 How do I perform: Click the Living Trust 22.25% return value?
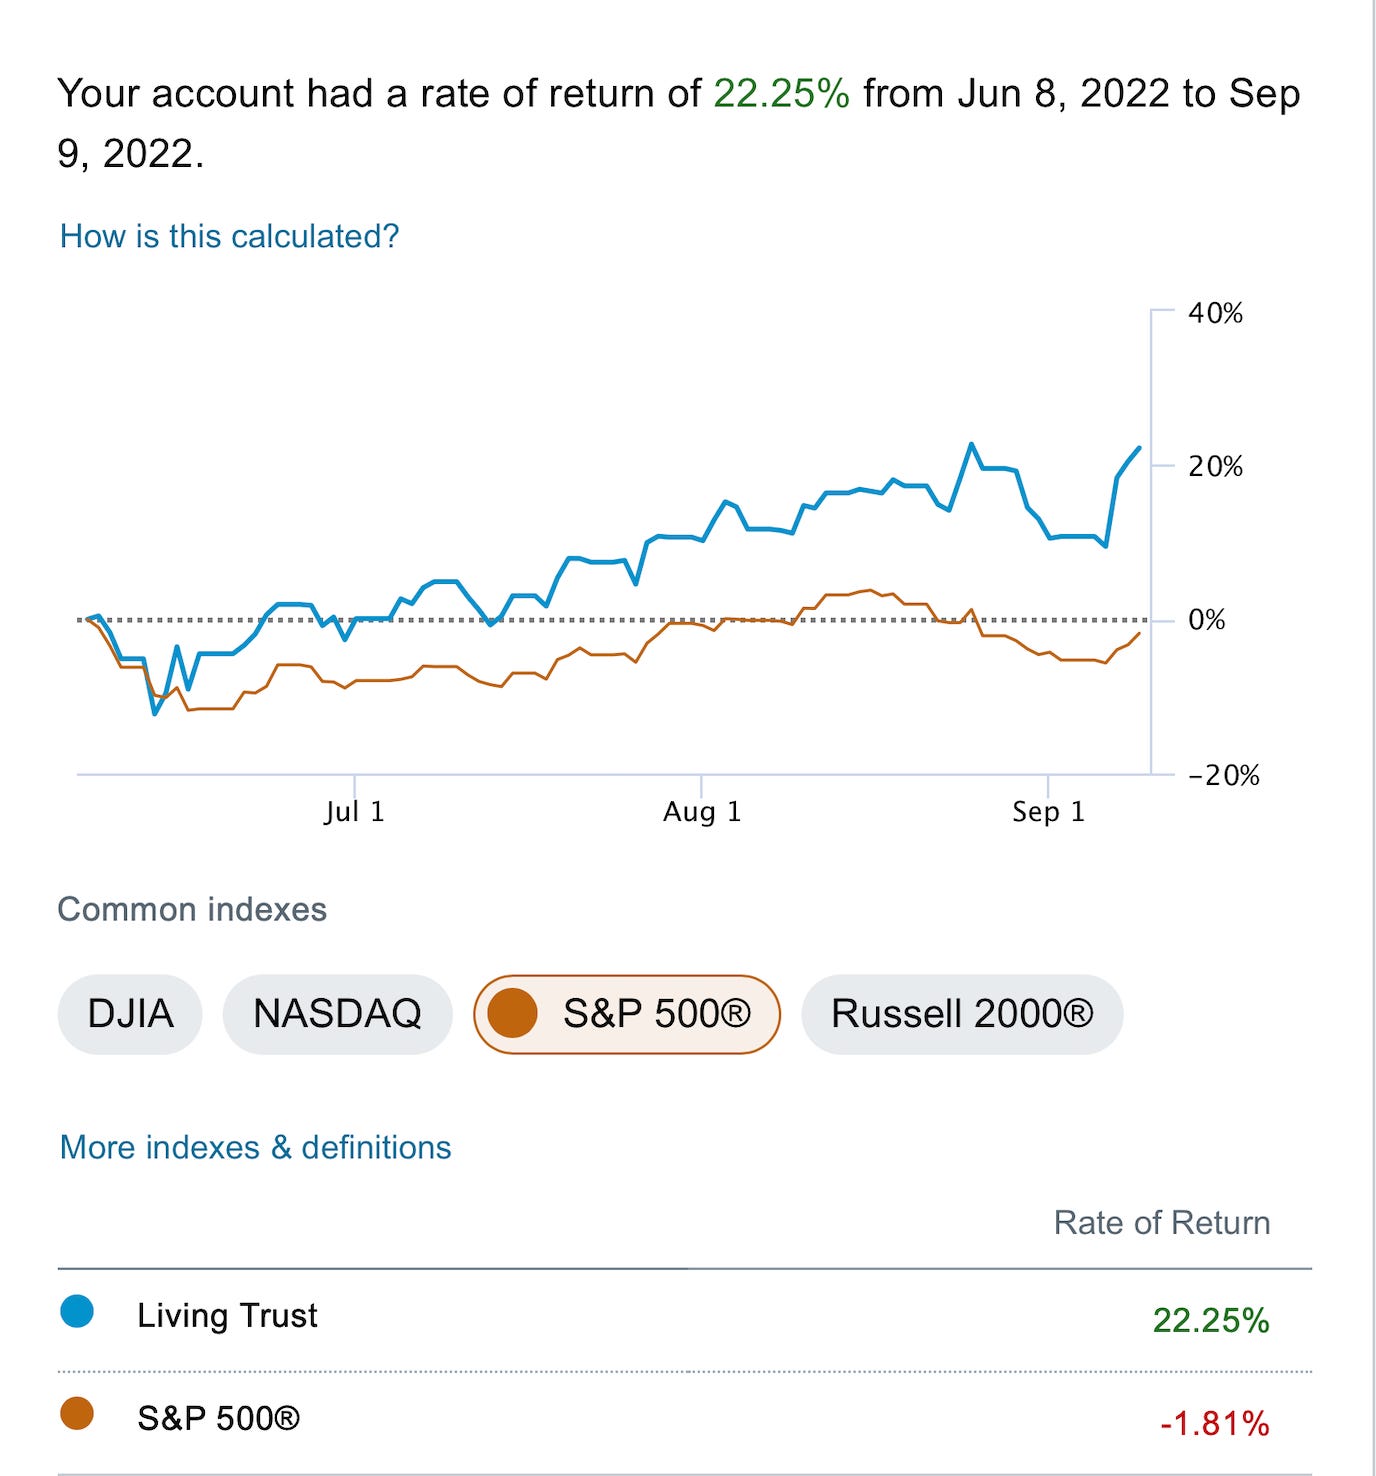[x=1210, y=1320]
